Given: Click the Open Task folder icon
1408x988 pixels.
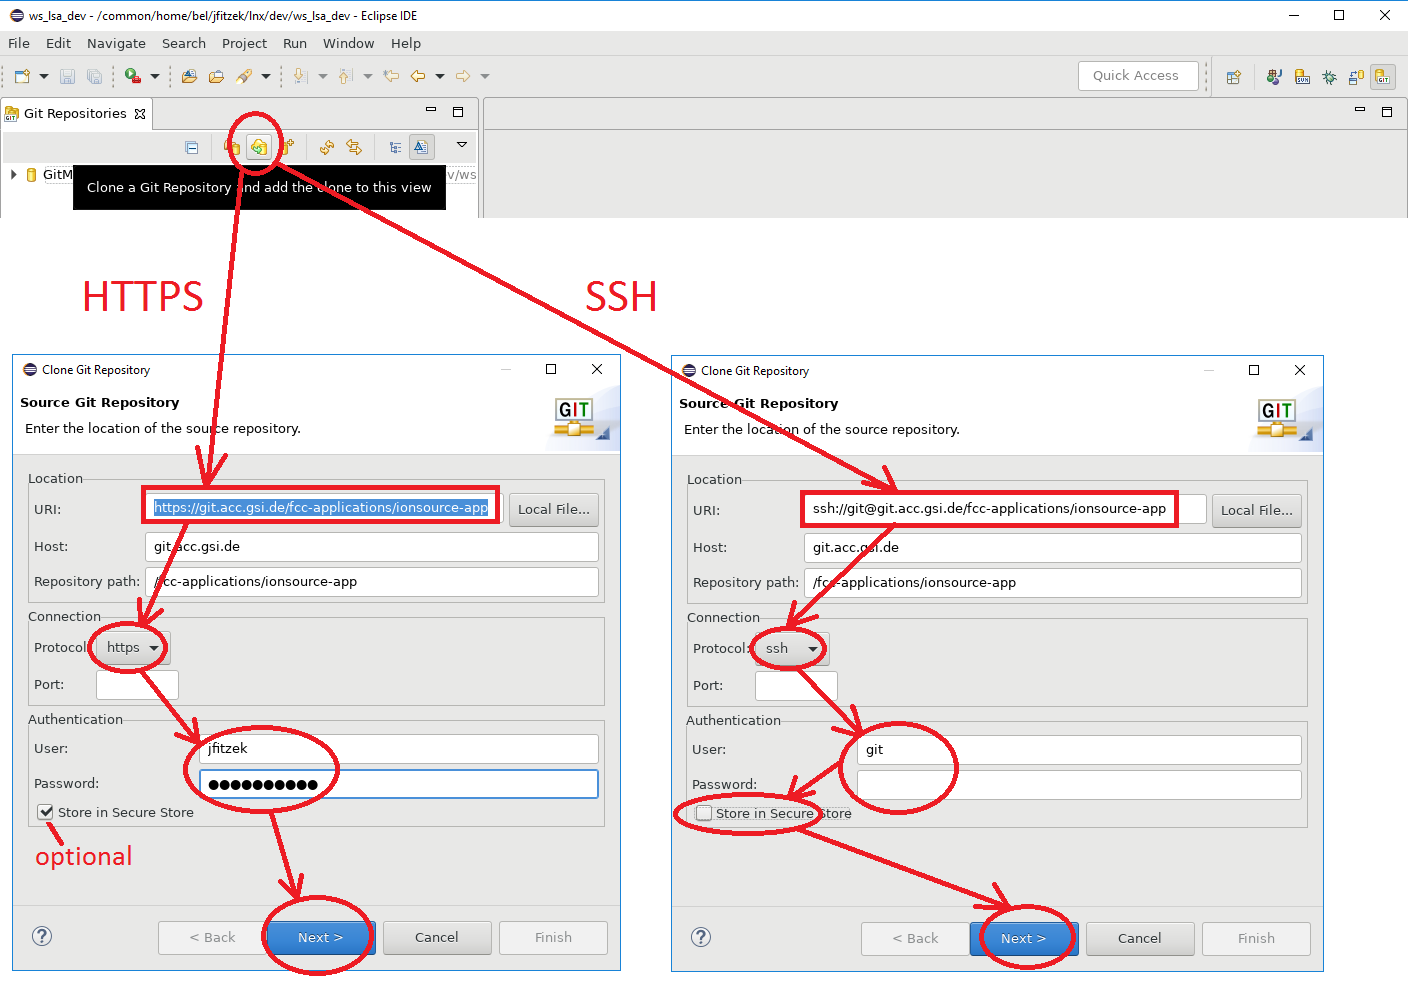Looking at the screenshot, I should [216, 76].
